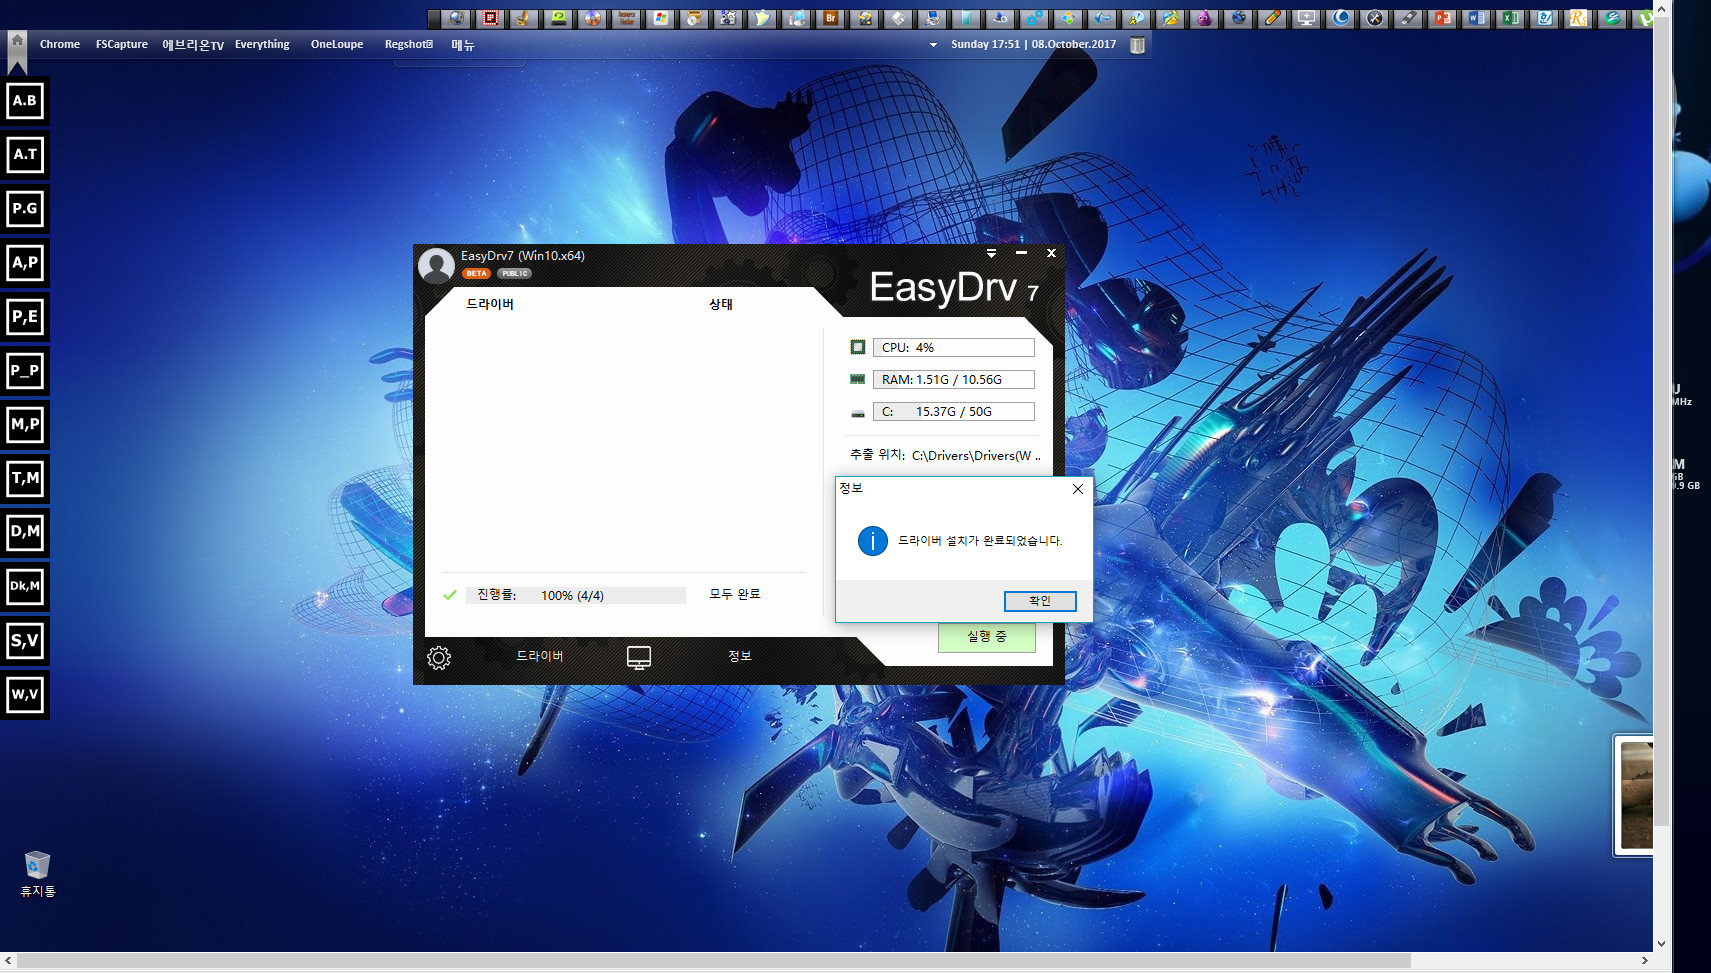Close the 정보 dialog with the X

pos(1077,489)
